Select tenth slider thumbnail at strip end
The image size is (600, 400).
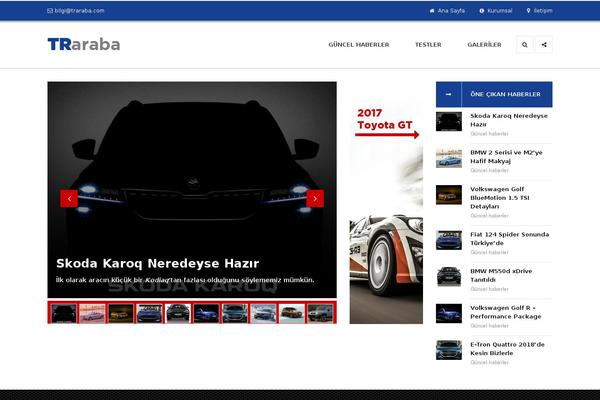(x=320, y=313)
